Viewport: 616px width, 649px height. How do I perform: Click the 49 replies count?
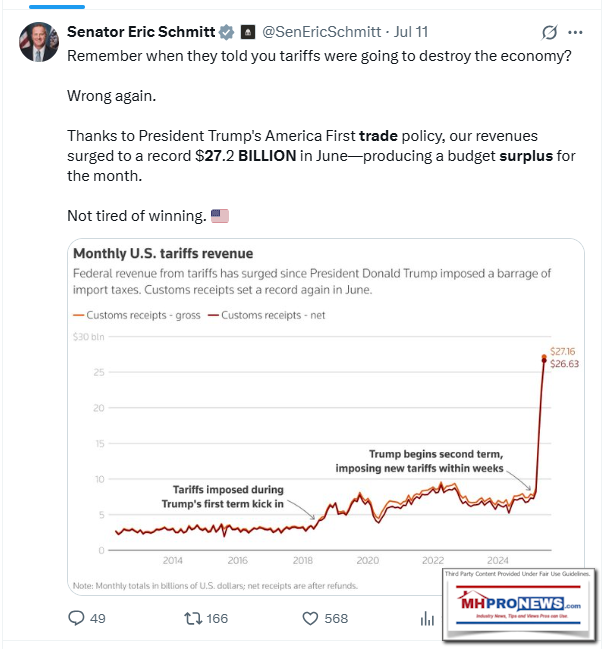[97, 618]
